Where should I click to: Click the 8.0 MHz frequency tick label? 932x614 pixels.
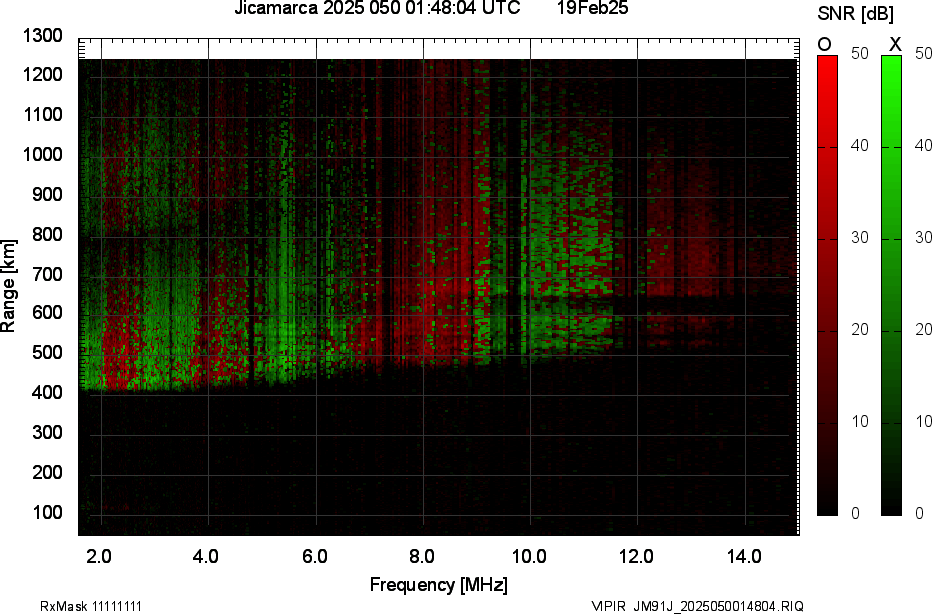[x=421, y=557]
